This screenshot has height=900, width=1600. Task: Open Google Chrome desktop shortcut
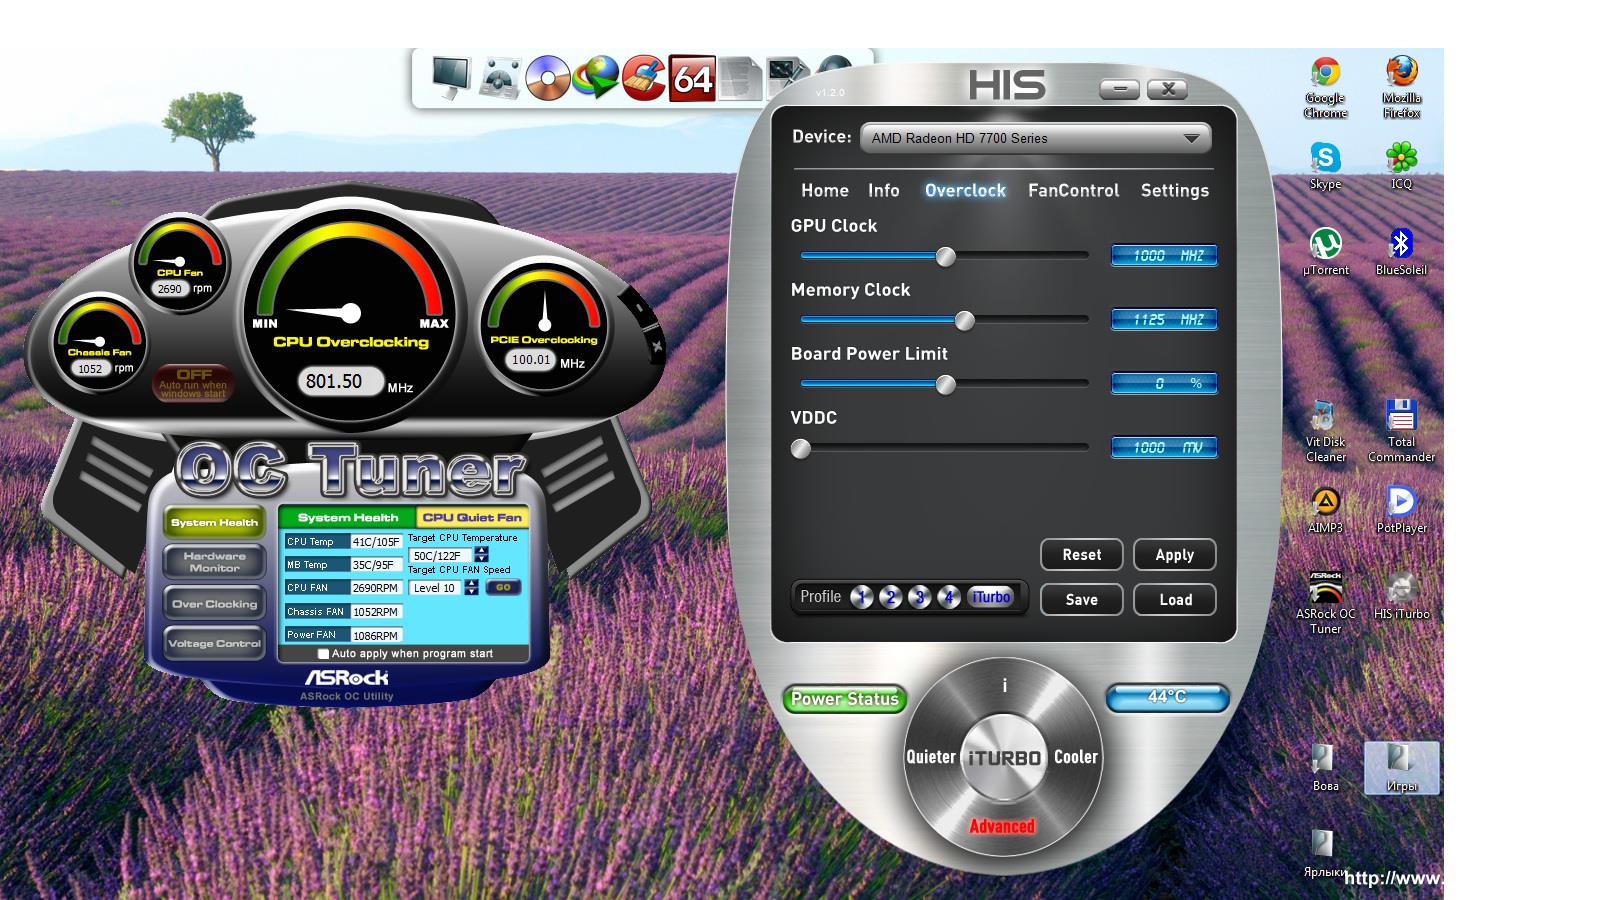click(x=1325, y=88)
